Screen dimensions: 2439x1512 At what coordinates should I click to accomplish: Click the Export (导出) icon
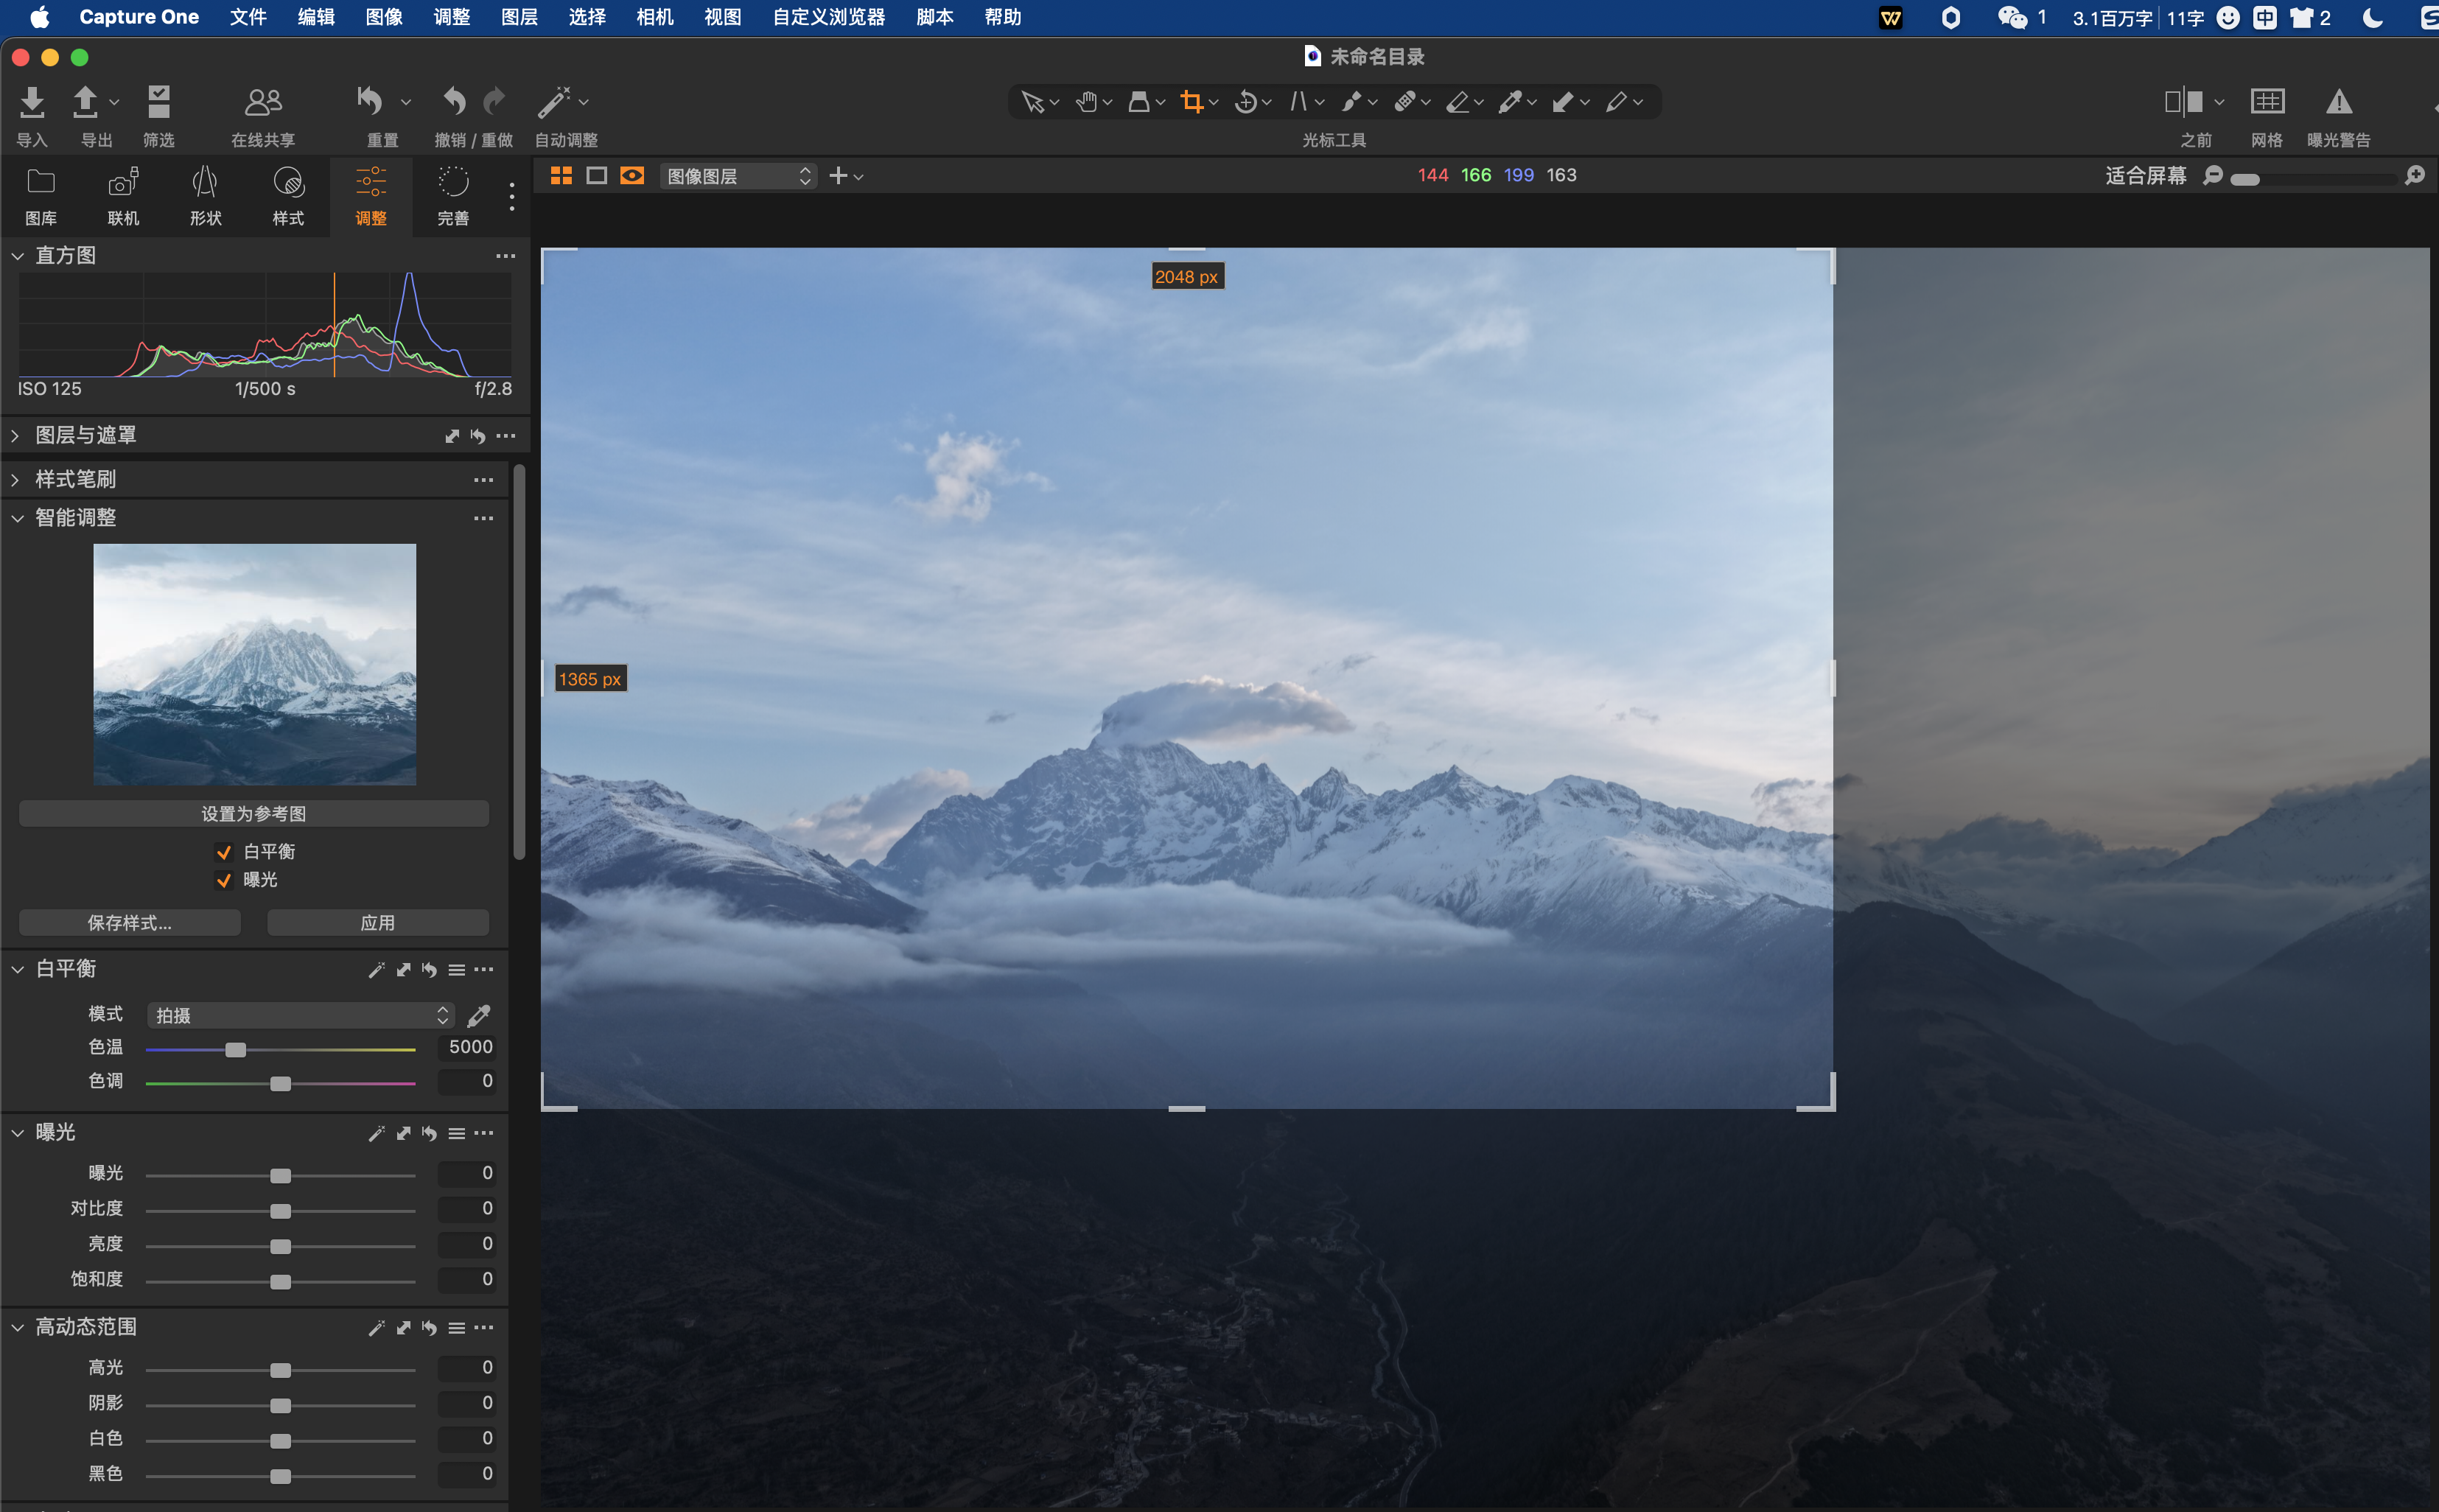(x=86, y=101)
